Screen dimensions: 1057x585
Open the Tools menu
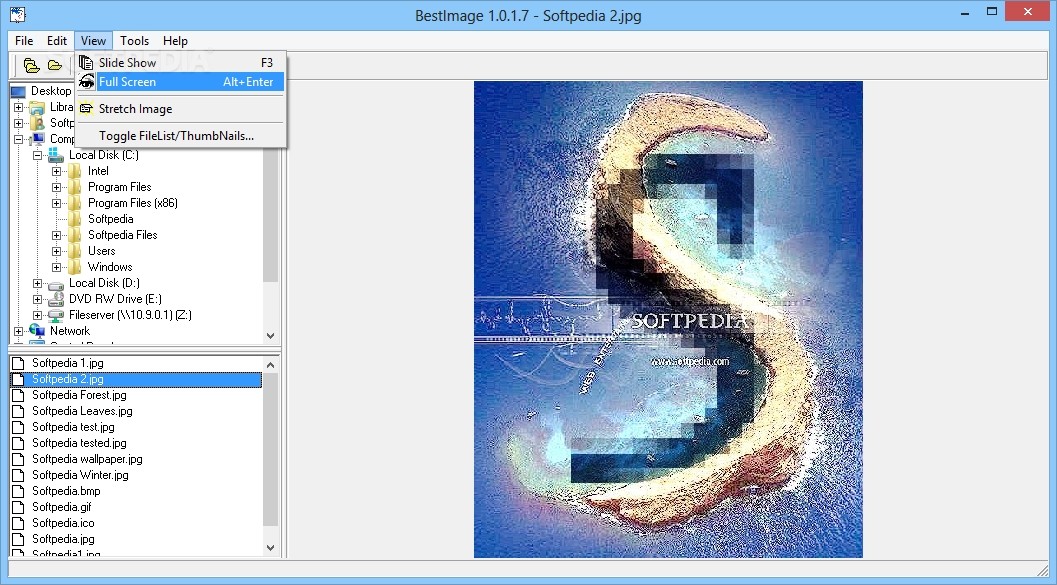[x=134, y=41]
